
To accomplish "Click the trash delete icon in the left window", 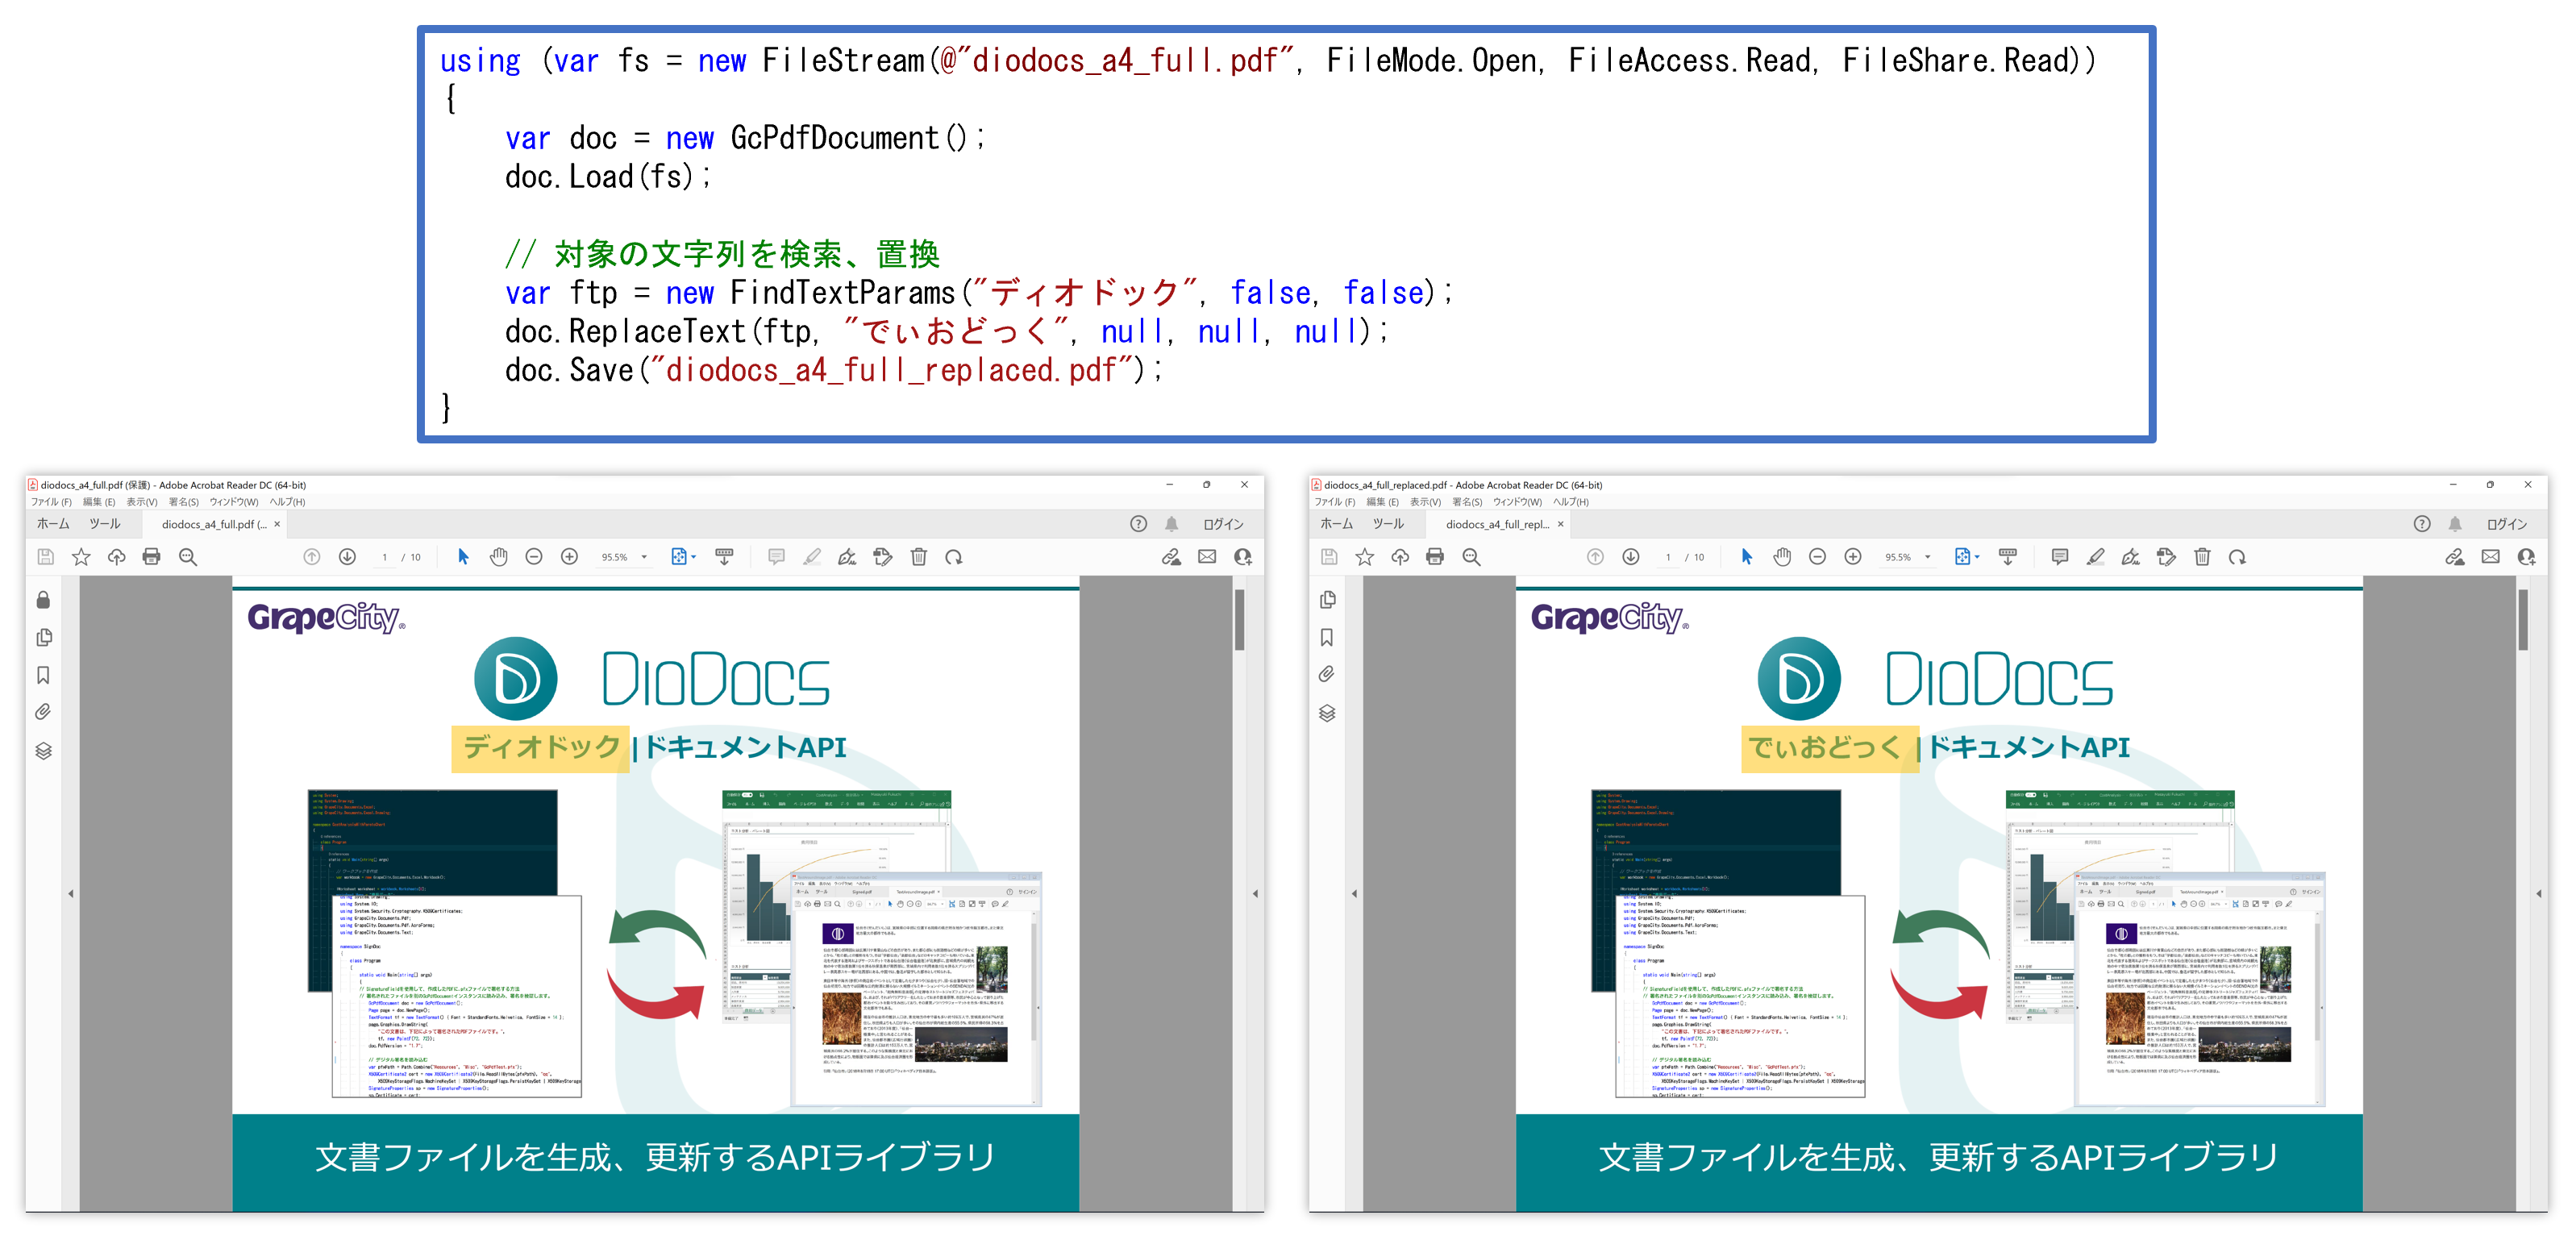I will click(x=918, y=557).
